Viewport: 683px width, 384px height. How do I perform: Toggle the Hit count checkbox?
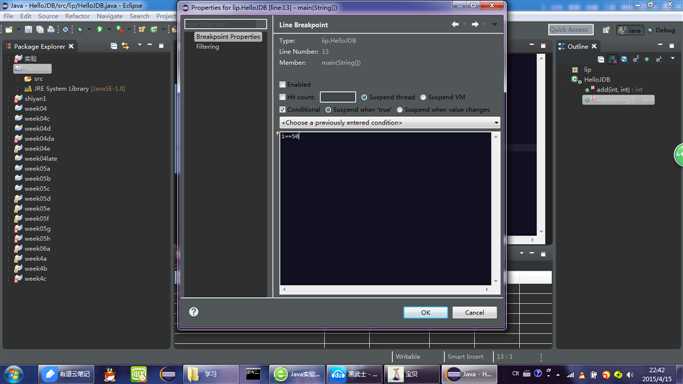point(283,97)
